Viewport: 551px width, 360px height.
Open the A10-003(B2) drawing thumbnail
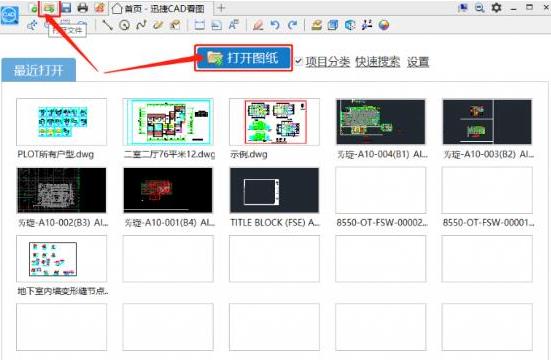point(487,122)
